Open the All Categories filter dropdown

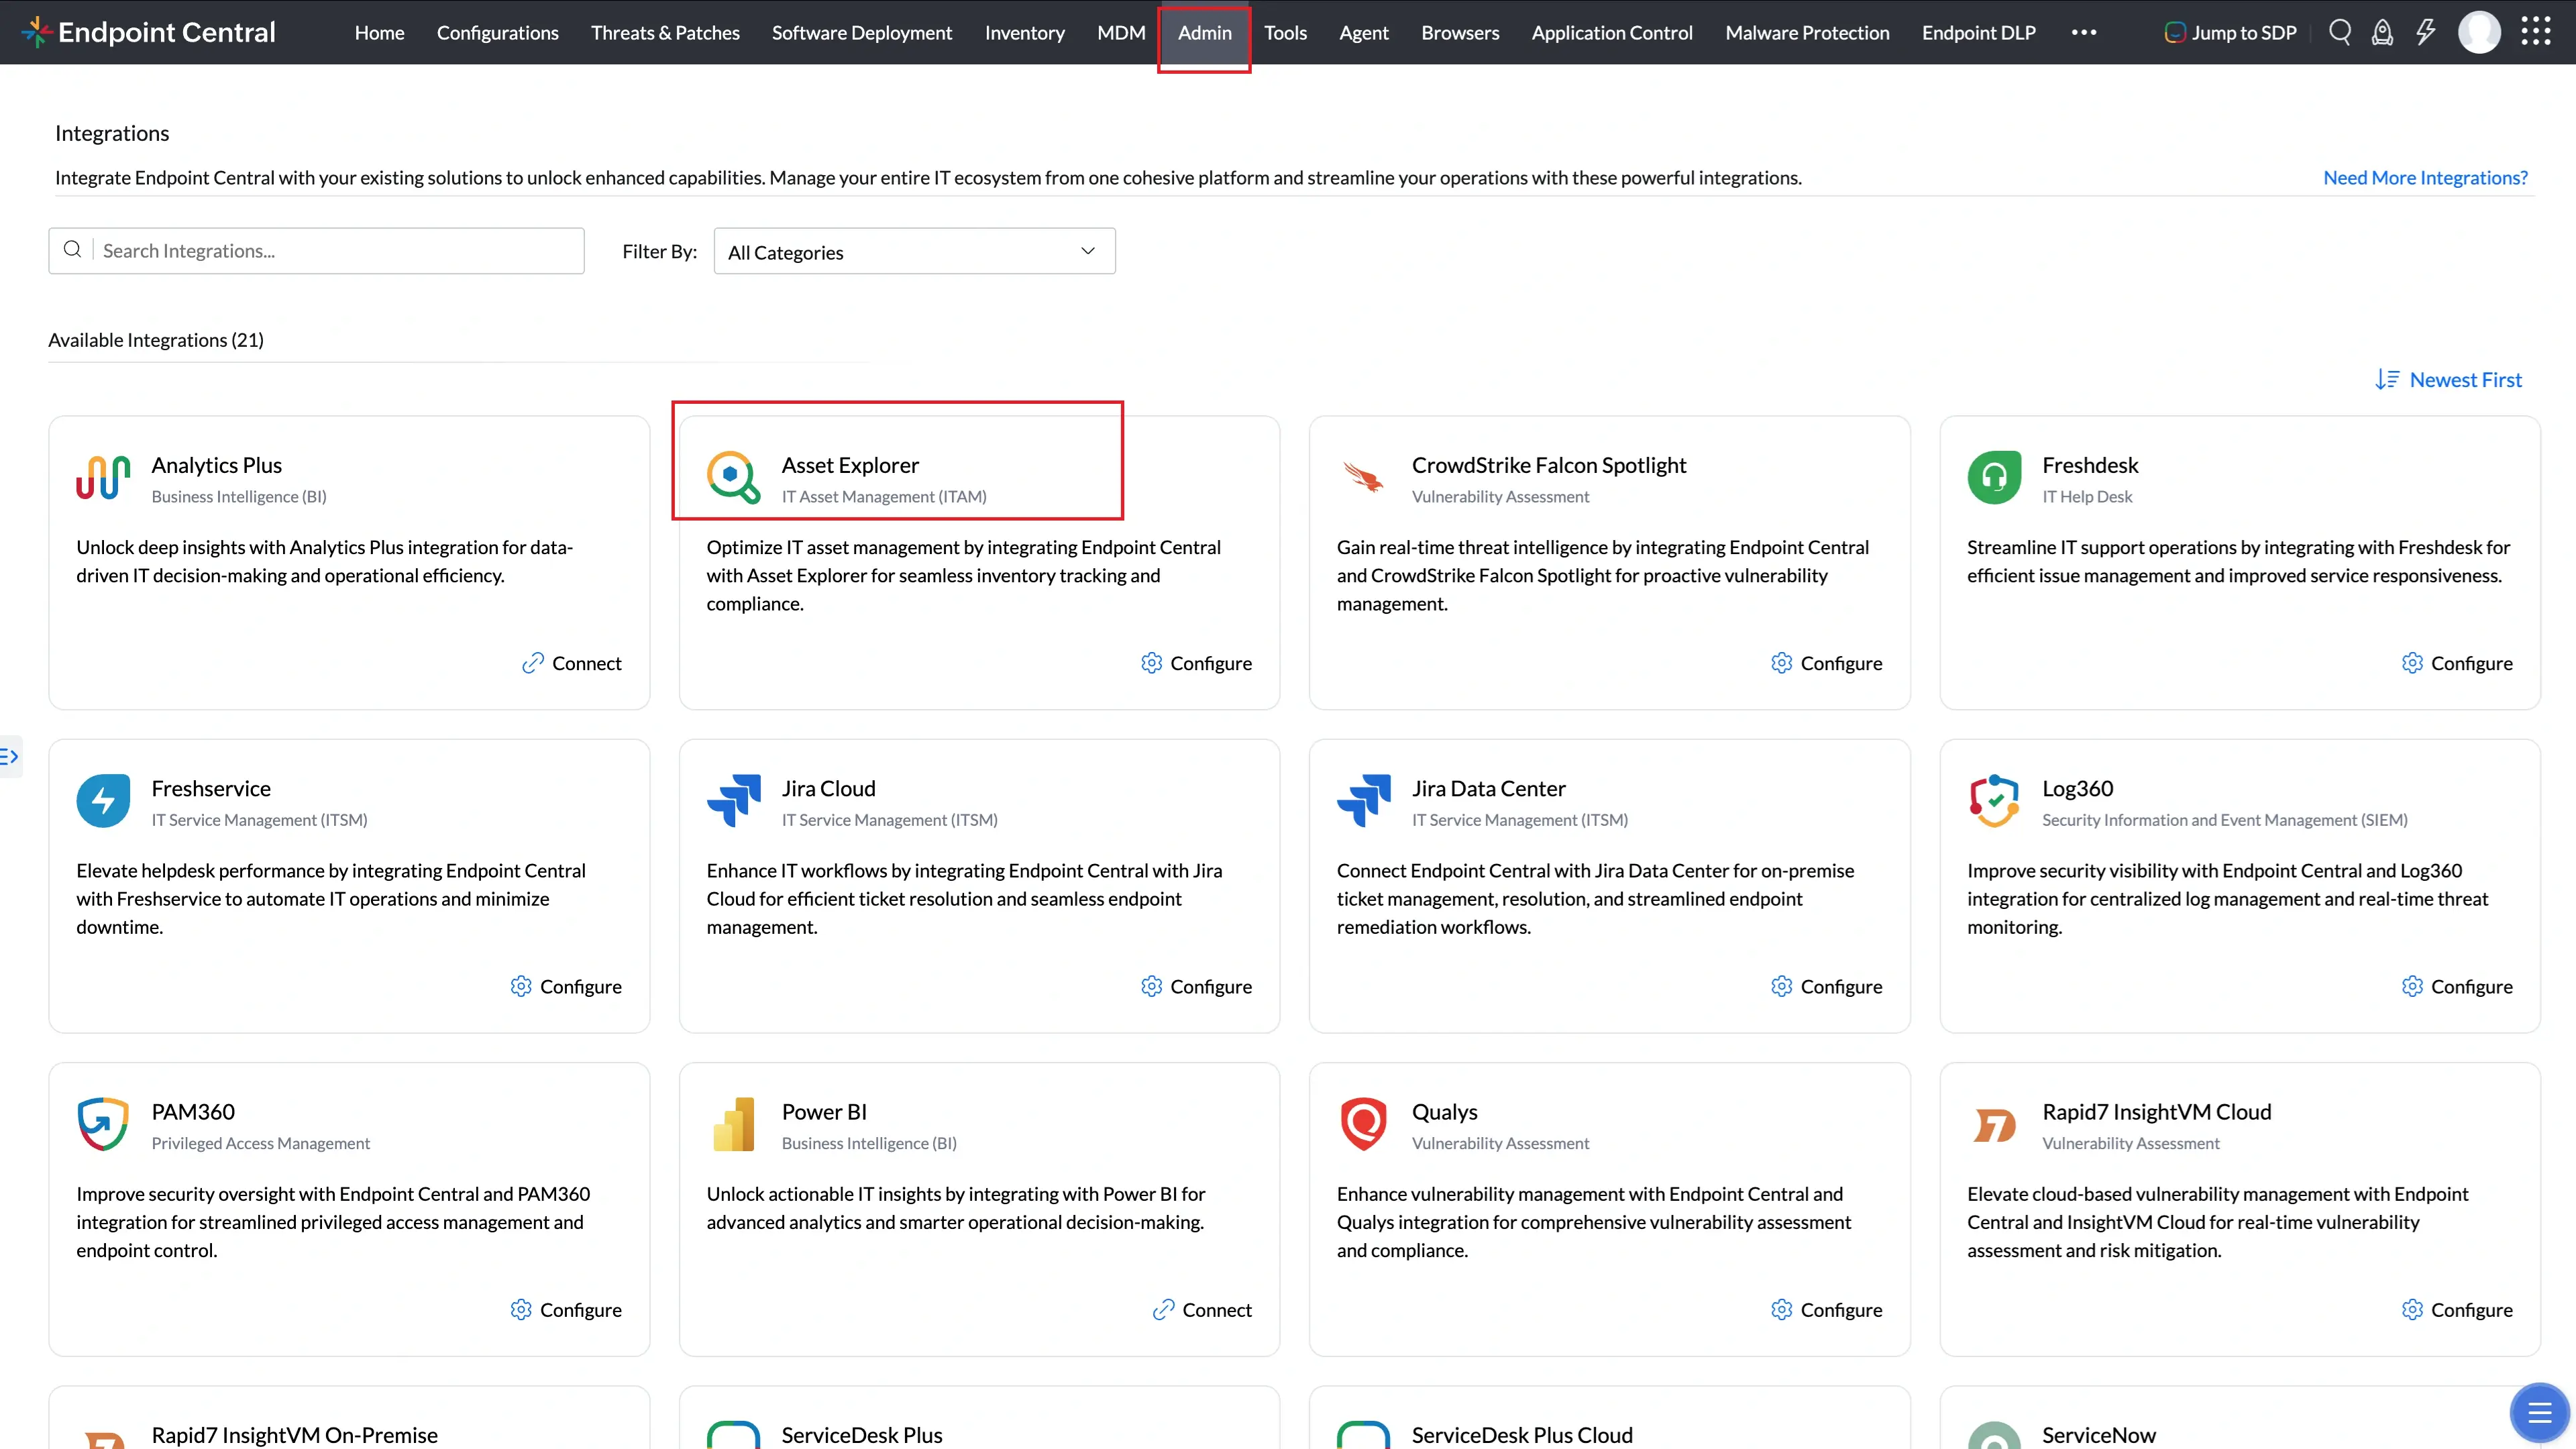coord(914,251)
